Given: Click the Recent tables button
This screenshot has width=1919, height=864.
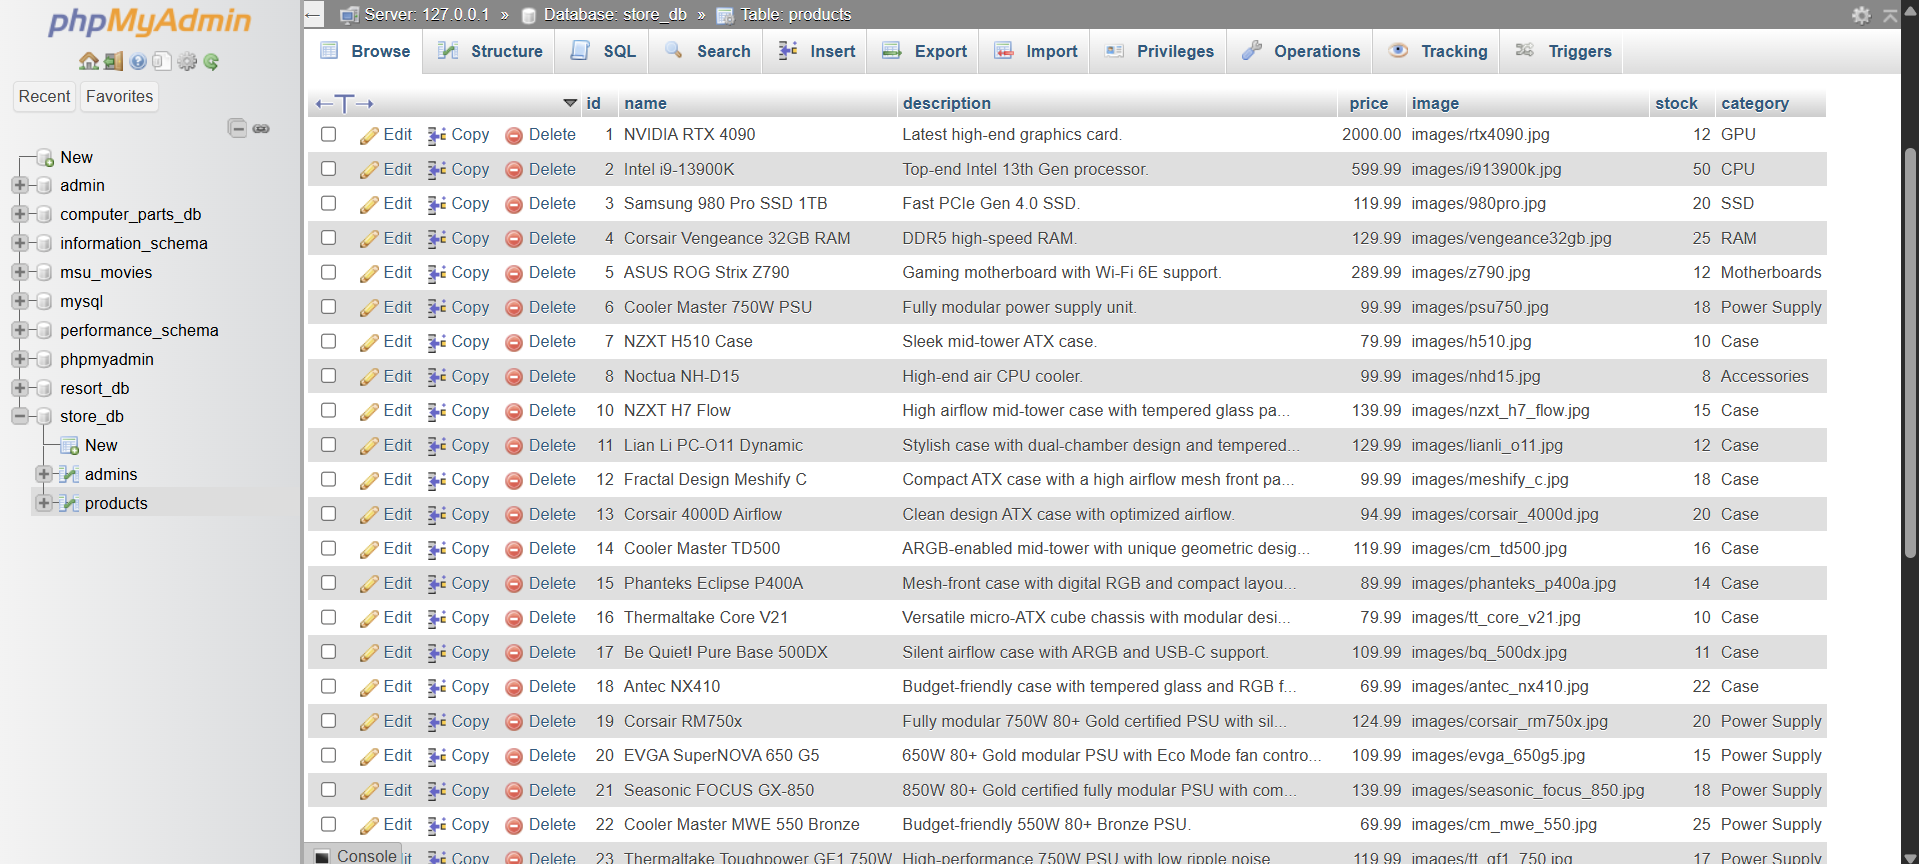Looking at the screenshot, I should (x=44, y=96).
